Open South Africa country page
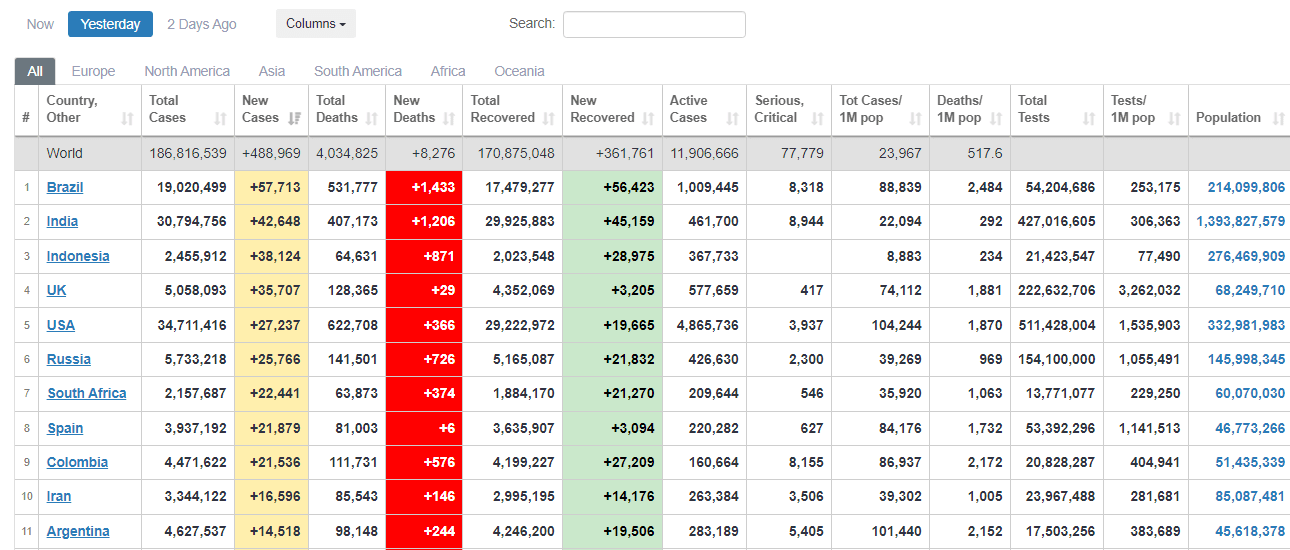This screenshot has height=550, width=1290. point(87,393)
